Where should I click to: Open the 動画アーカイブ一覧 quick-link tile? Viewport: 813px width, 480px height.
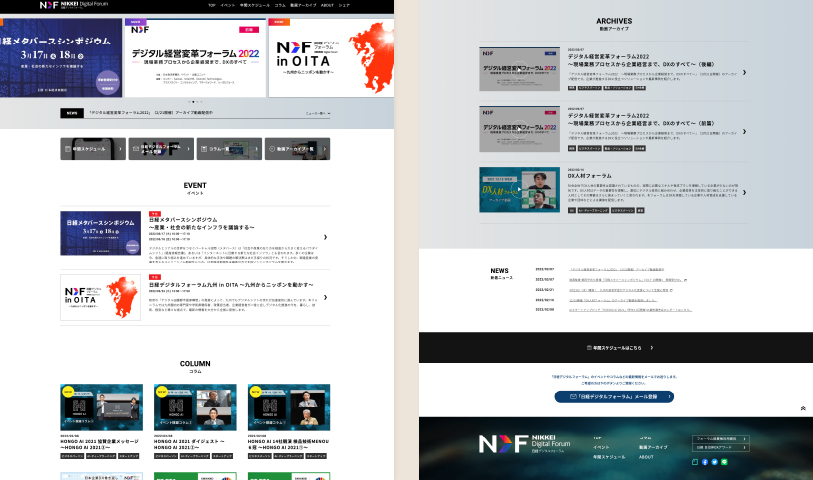click(x=298, y=149)
